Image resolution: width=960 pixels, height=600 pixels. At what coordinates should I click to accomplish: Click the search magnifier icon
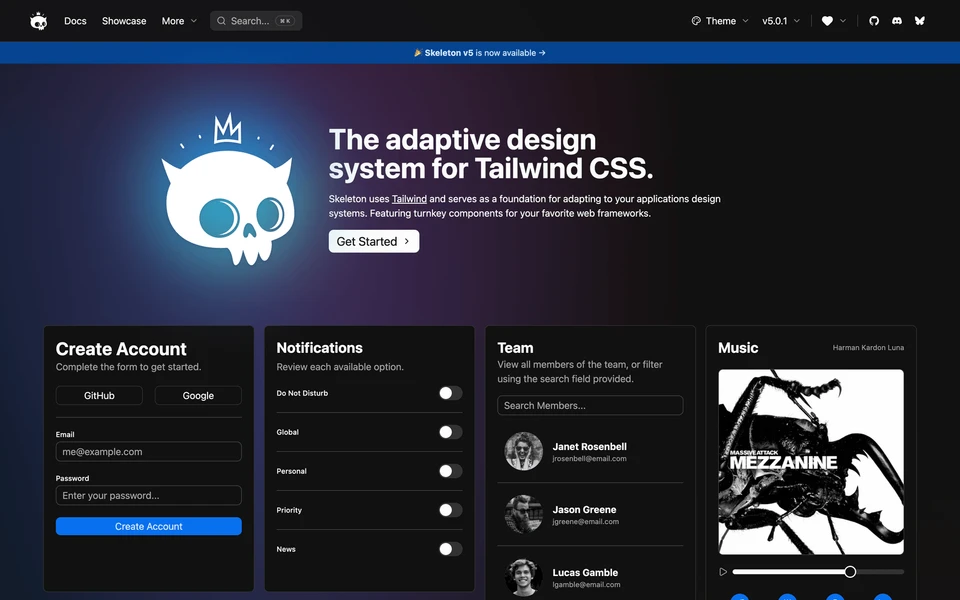point(221,21)
